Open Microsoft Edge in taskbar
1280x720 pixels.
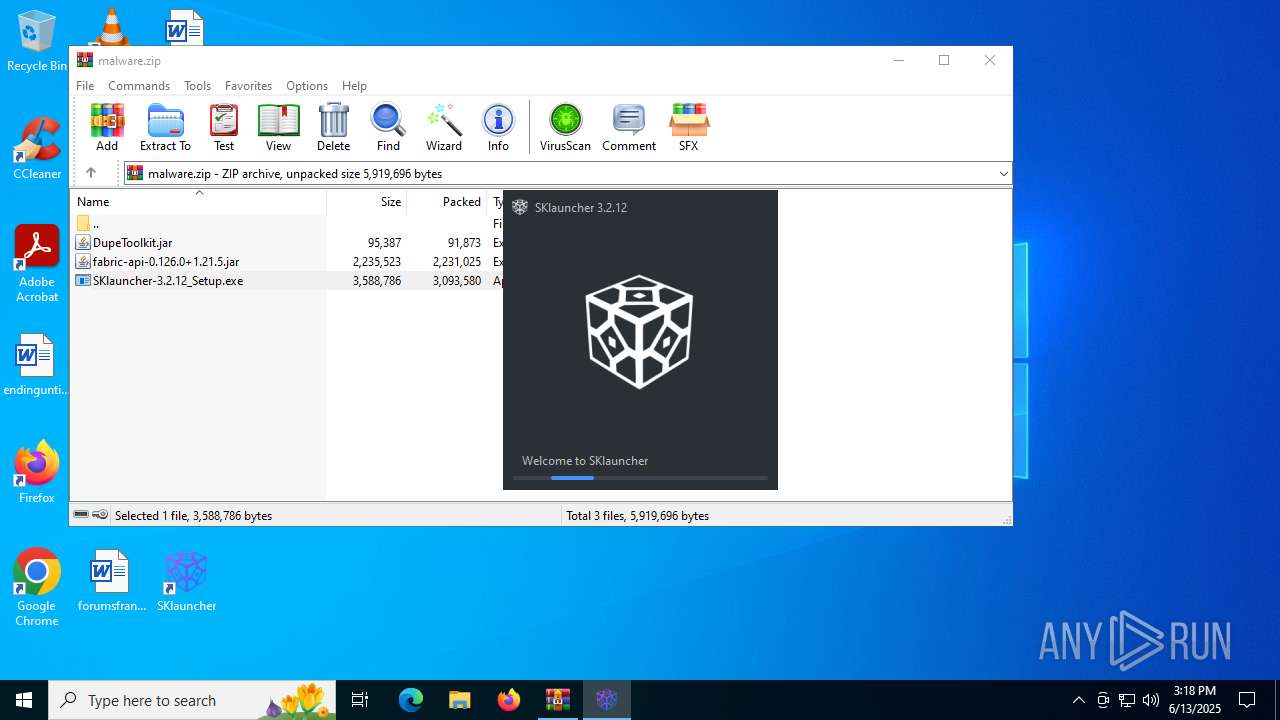coord(411,700)
